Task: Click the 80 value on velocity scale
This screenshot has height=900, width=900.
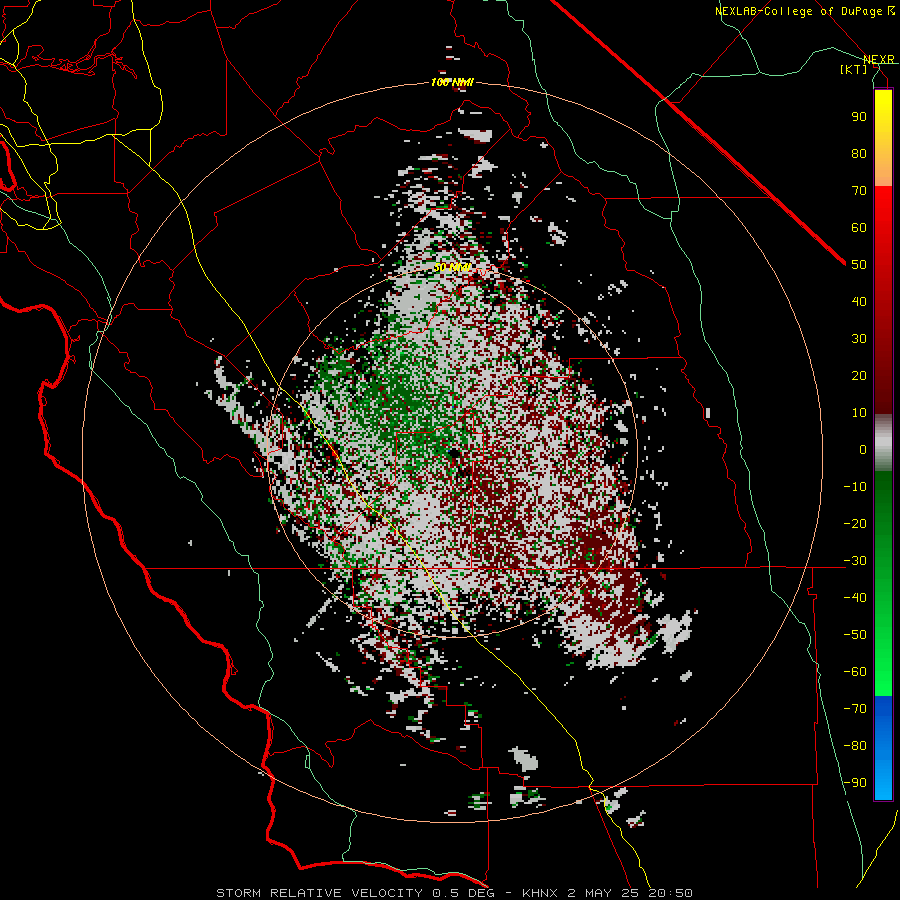Action: click(859, 154)
